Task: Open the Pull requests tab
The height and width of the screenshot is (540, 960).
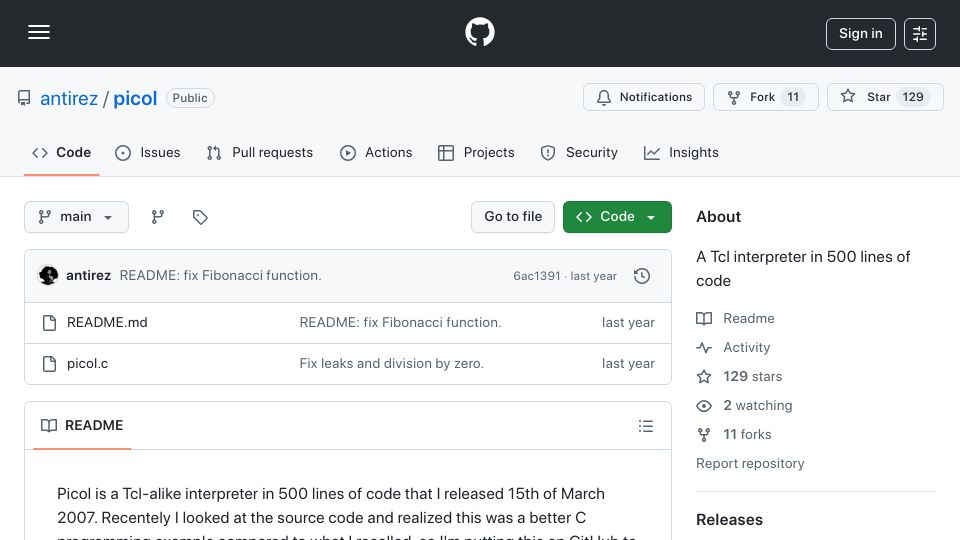Action: tap(260, 152)
